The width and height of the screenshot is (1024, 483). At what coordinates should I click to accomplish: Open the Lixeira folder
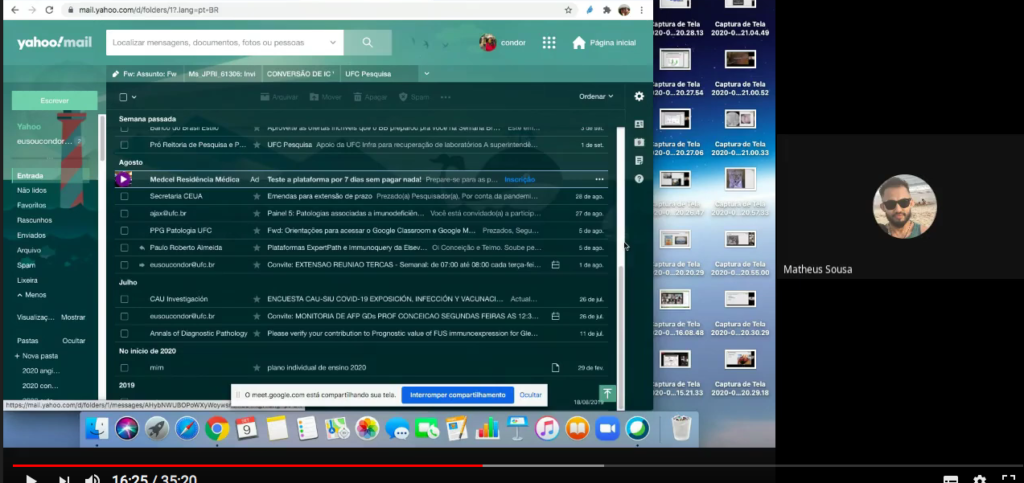tap(27, 280)
